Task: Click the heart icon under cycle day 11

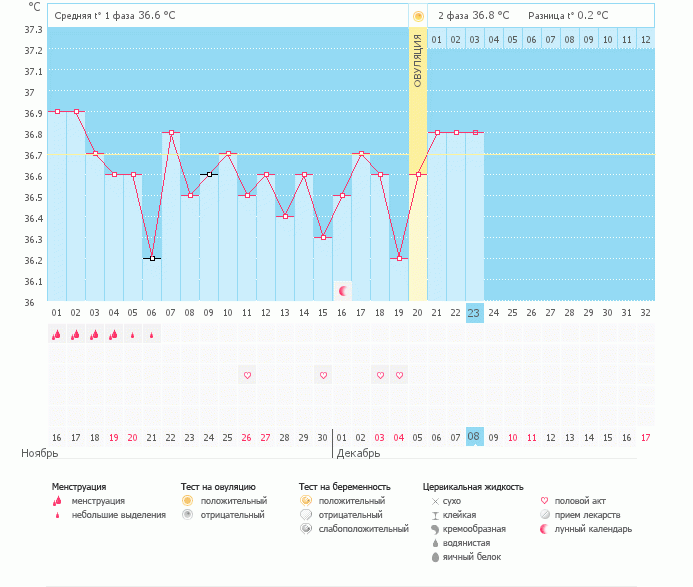Action: click(247, 375)
